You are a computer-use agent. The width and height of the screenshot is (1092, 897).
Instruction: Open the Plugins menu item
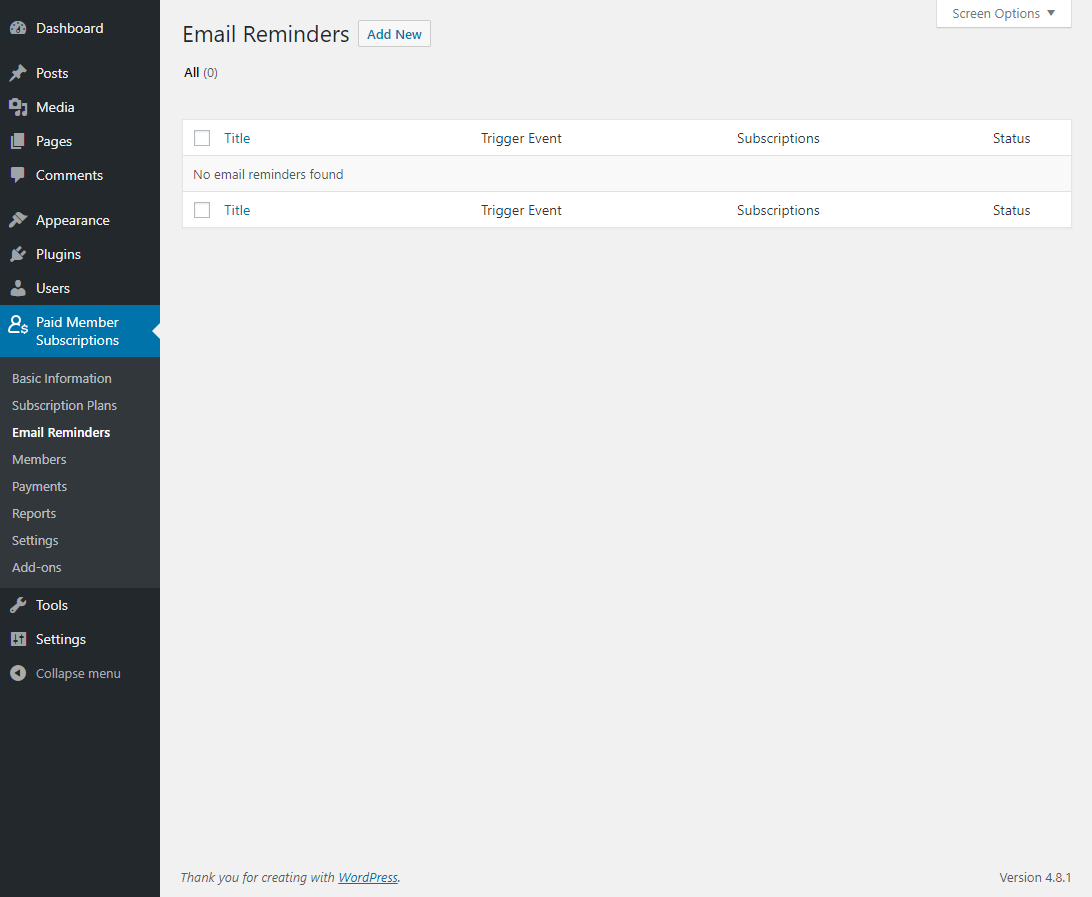tap(58, 254)
